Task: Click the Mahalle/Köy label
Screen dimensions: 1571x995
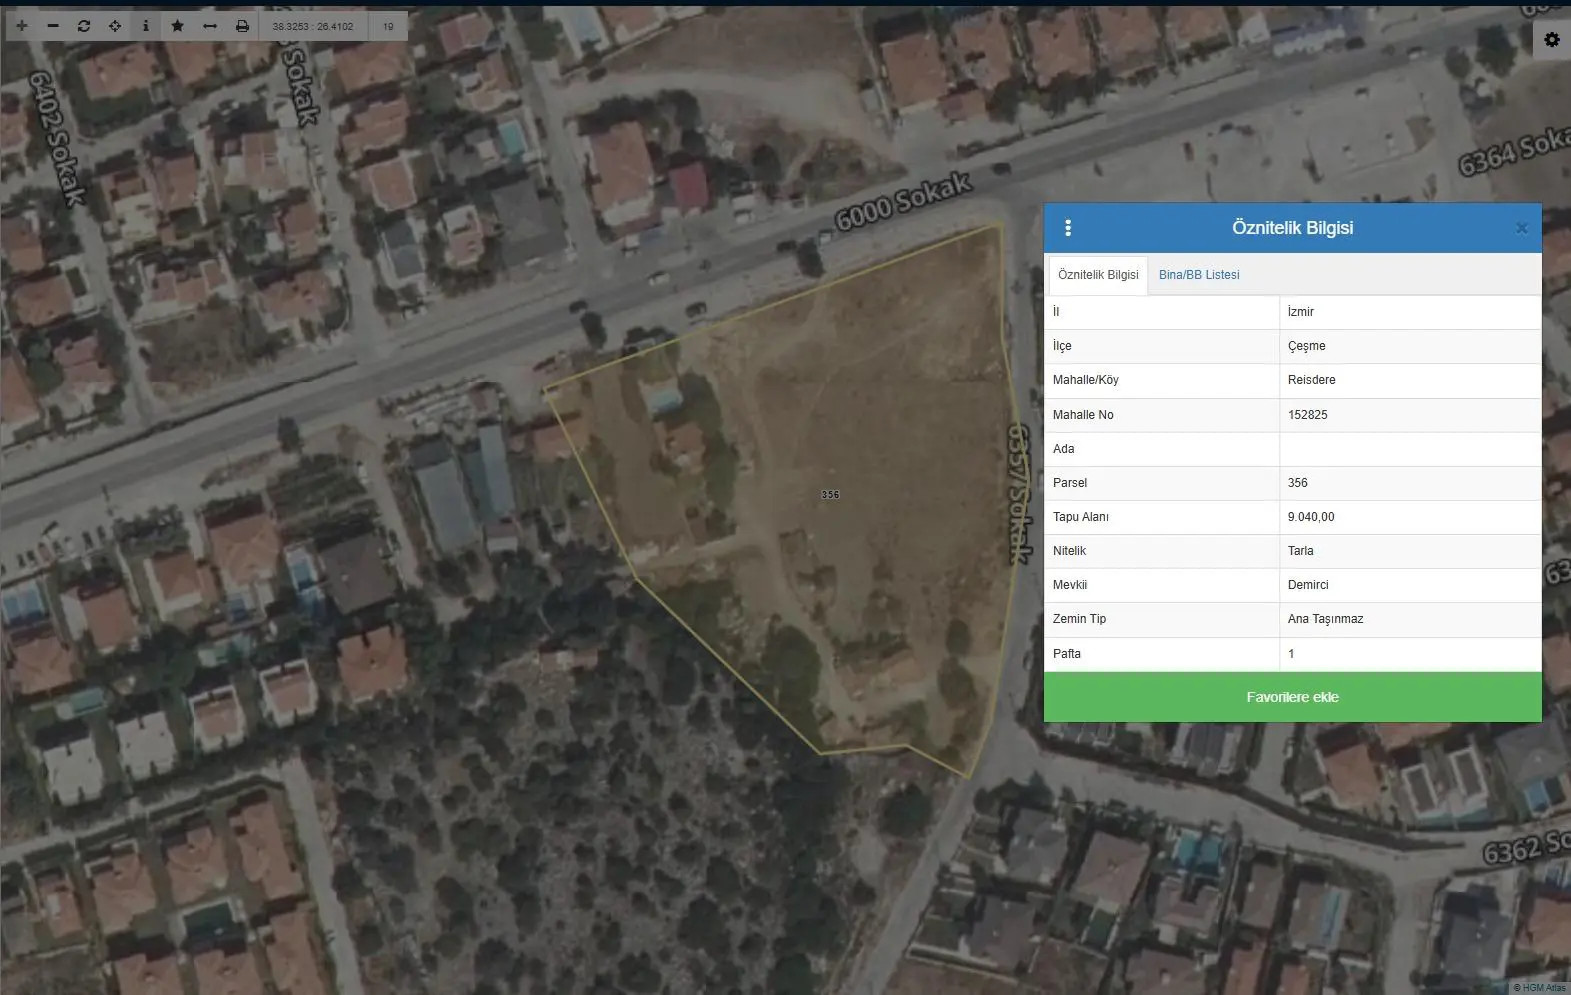Action: pos(1085,380)
